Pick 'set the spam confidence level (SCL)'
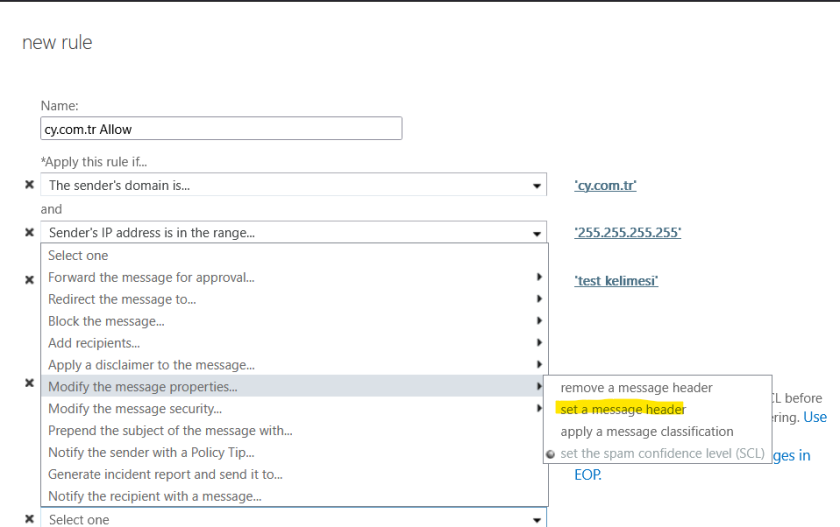This screenshot has width=840, height=527. [661, 454]
